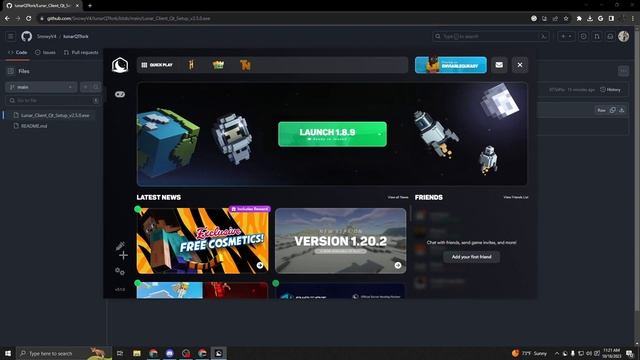Switch to the GitHub Code tab
This screenshot has height=360, width=640.
pyautogui.click(x=18, y=52)
